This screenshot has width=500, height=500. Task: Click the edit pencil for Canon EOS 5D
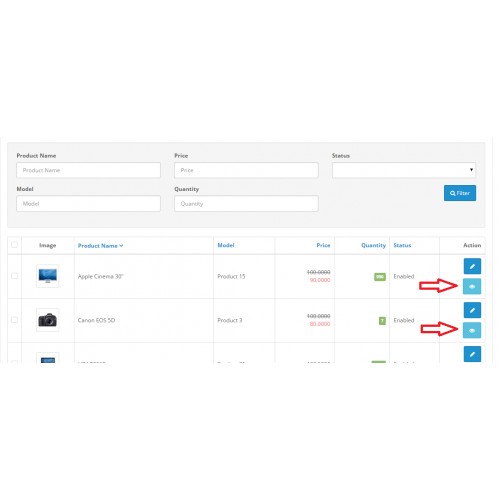472,310
